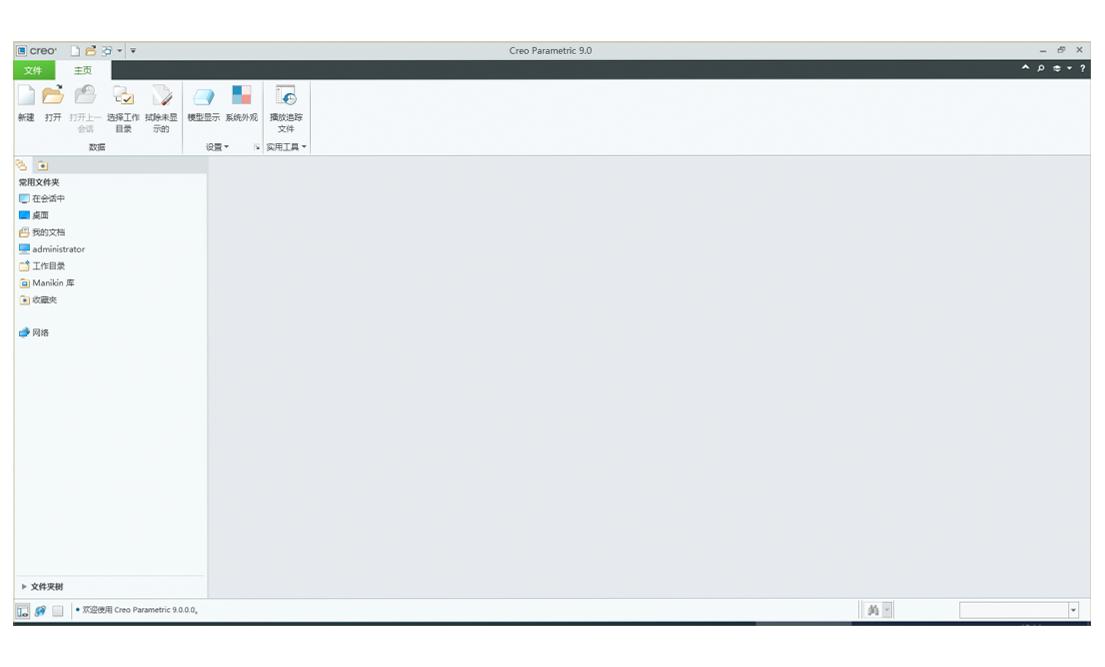Open the selection filter dropdown in status bar
This screenshot has height=667, width=1105.
pos(1074,610)
